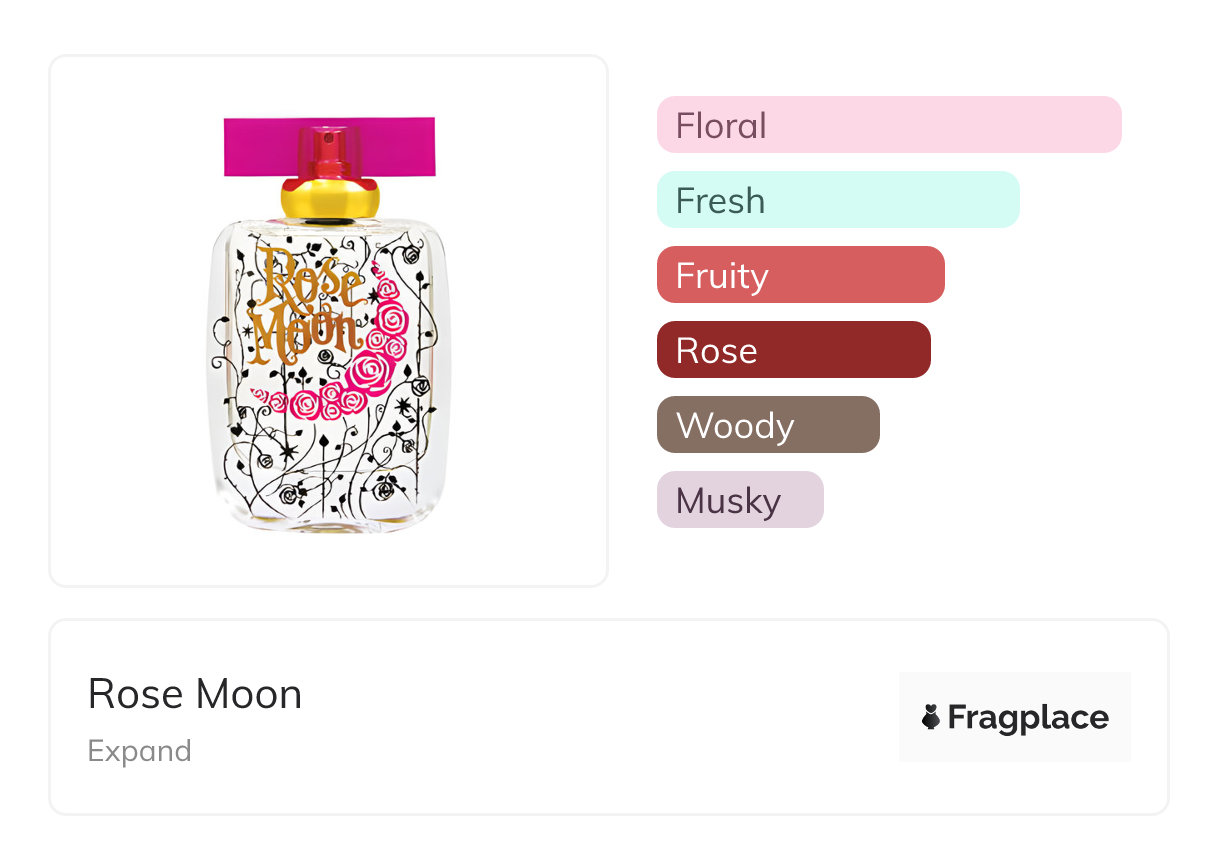This screenshot has height=864, width=1218.
Task: Click the Fragplace wordmark text
Action: (1028, 718)
